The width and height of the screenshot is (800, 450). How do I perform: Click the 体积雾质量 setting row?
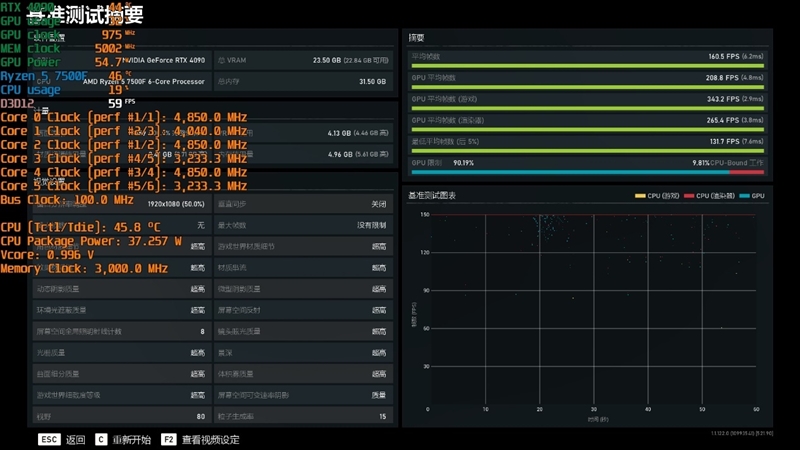coord(304,374)
